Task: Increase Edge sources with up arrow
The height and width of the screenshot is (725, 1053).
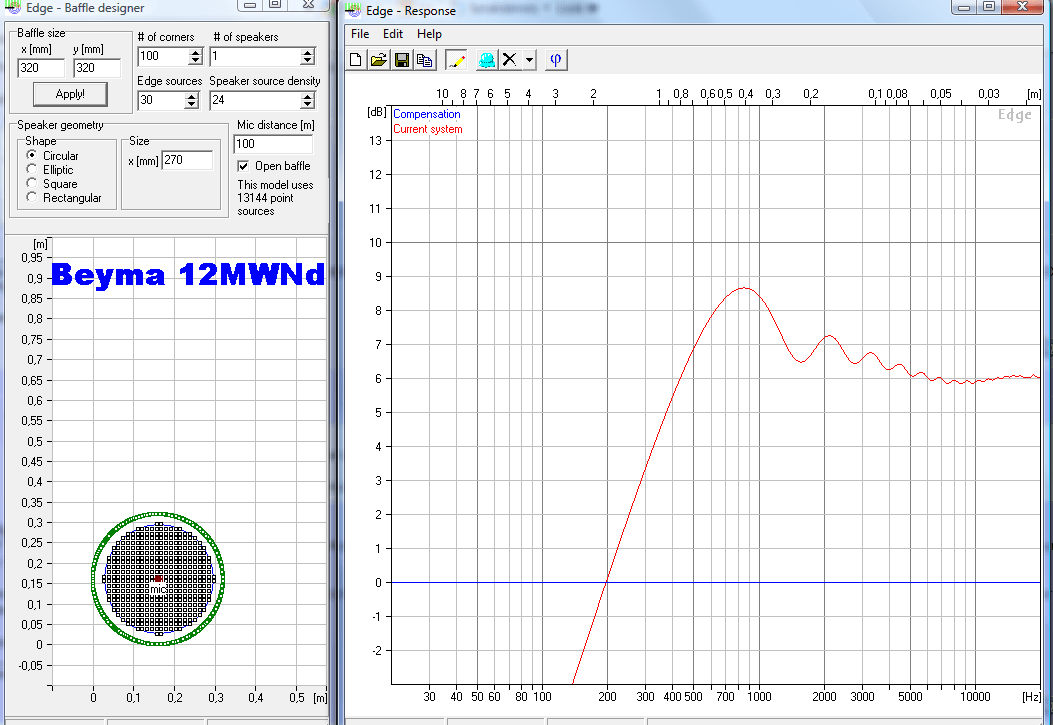Action: click(x=192, y=96)
